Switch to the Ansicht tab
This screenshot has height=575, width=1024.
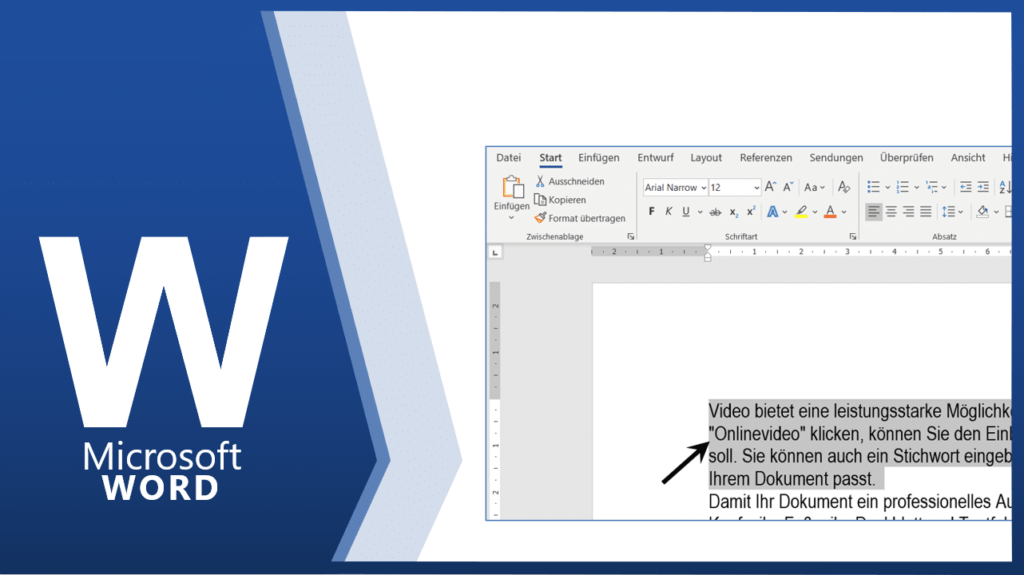[x=968, y=157]
